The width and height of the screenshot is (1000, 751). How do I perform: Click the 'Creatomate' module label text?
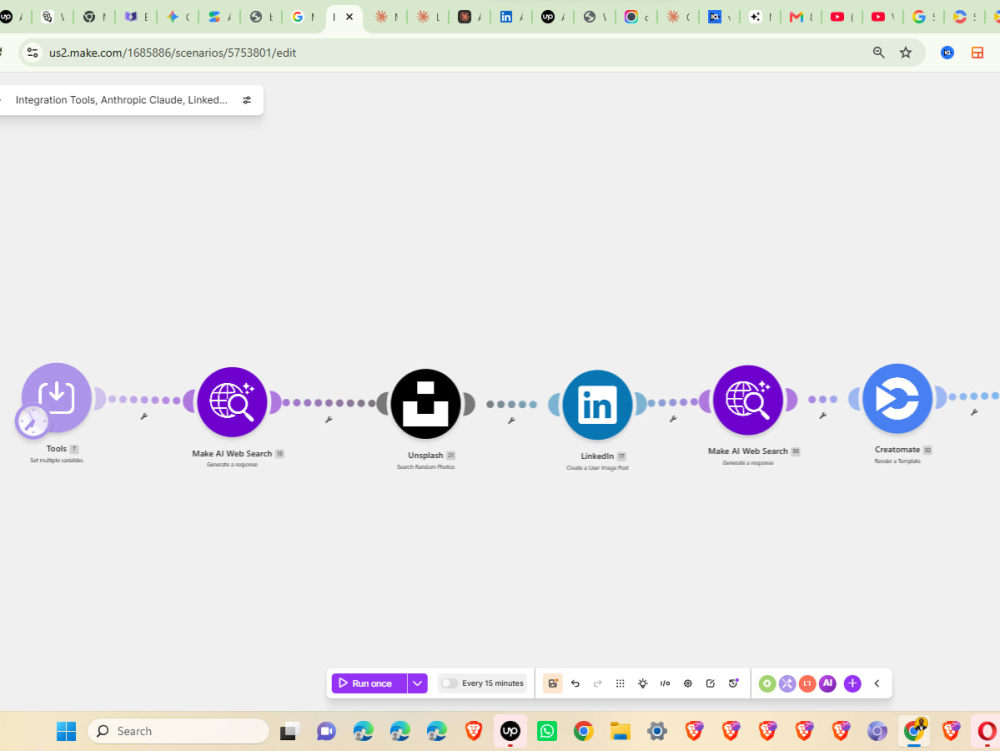897,449
